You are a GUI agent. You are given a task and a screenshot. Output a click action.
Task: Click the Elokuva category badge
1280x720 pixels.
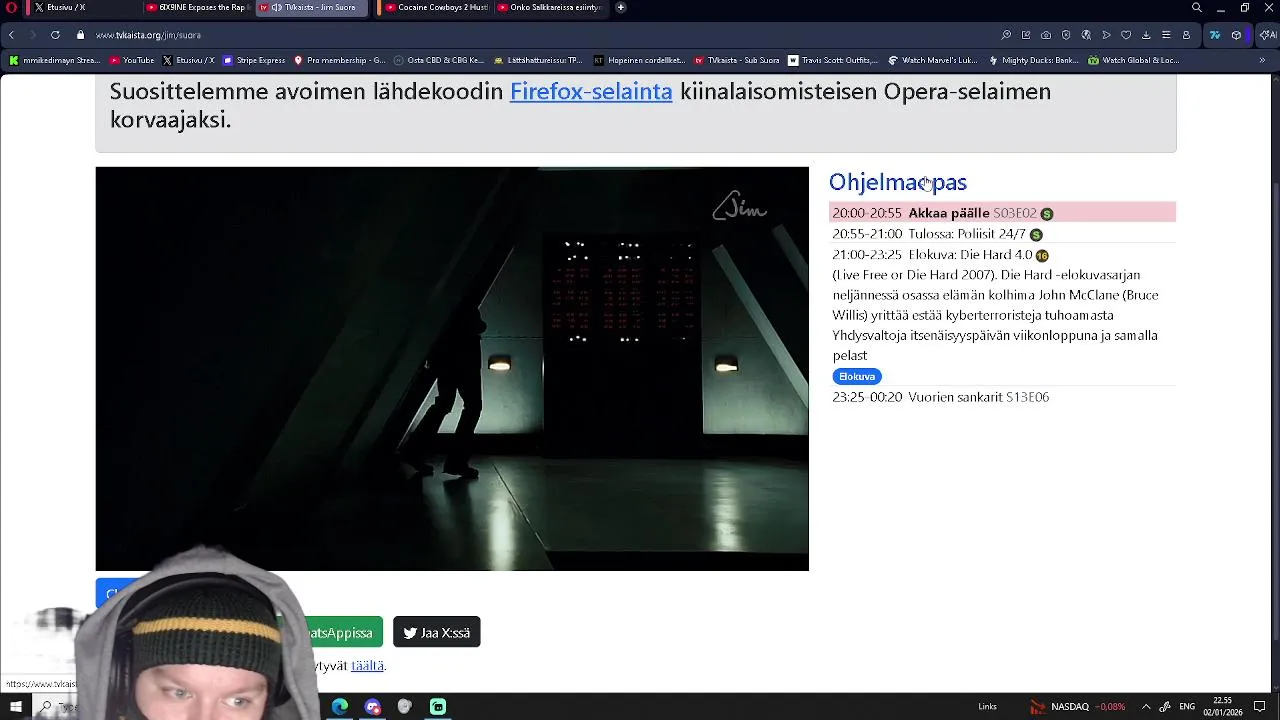click(x=857, y=376)
